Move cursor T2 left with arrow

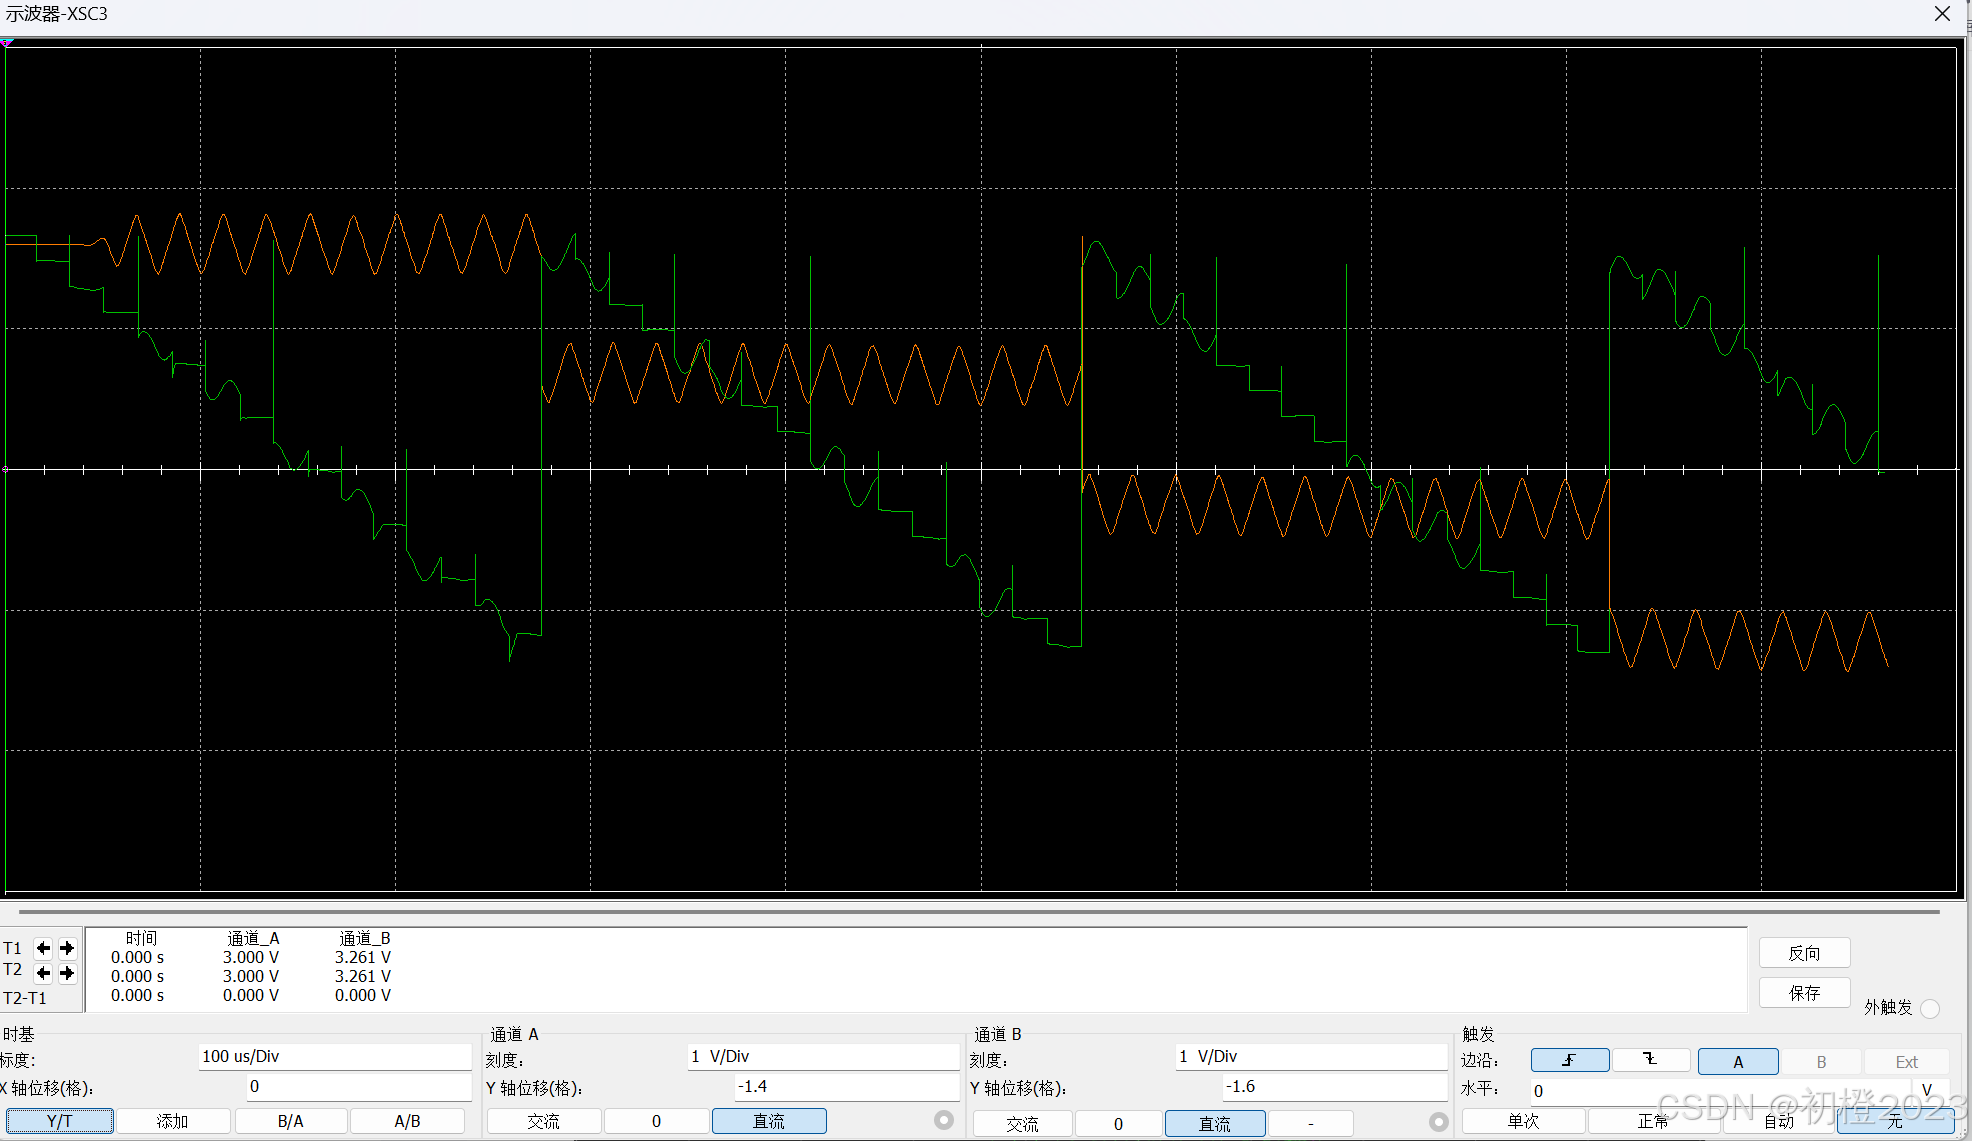43,973
